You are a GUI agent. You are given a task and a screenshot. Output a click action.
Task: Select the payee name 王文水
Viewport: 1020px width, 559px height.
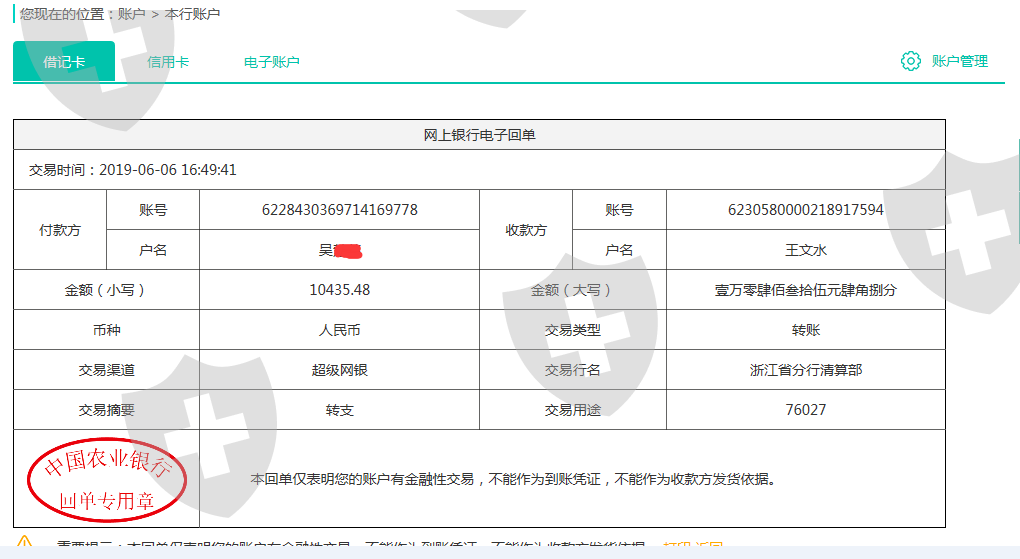[805, 250]
